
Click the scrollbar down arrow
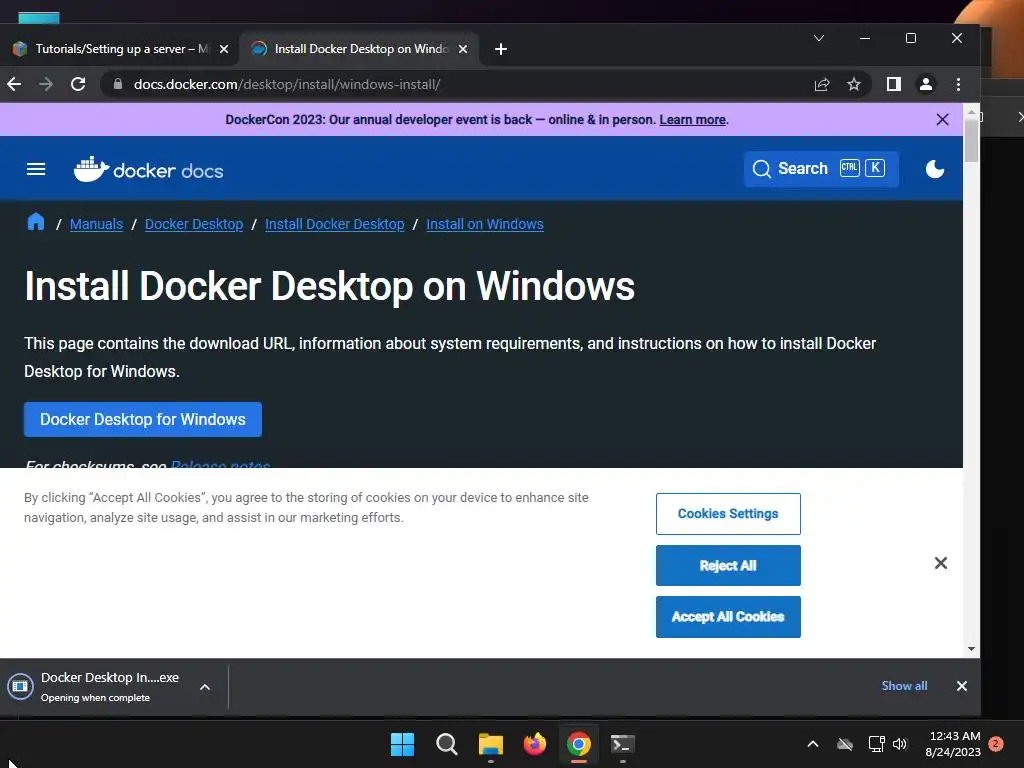[x=971, y=648]
